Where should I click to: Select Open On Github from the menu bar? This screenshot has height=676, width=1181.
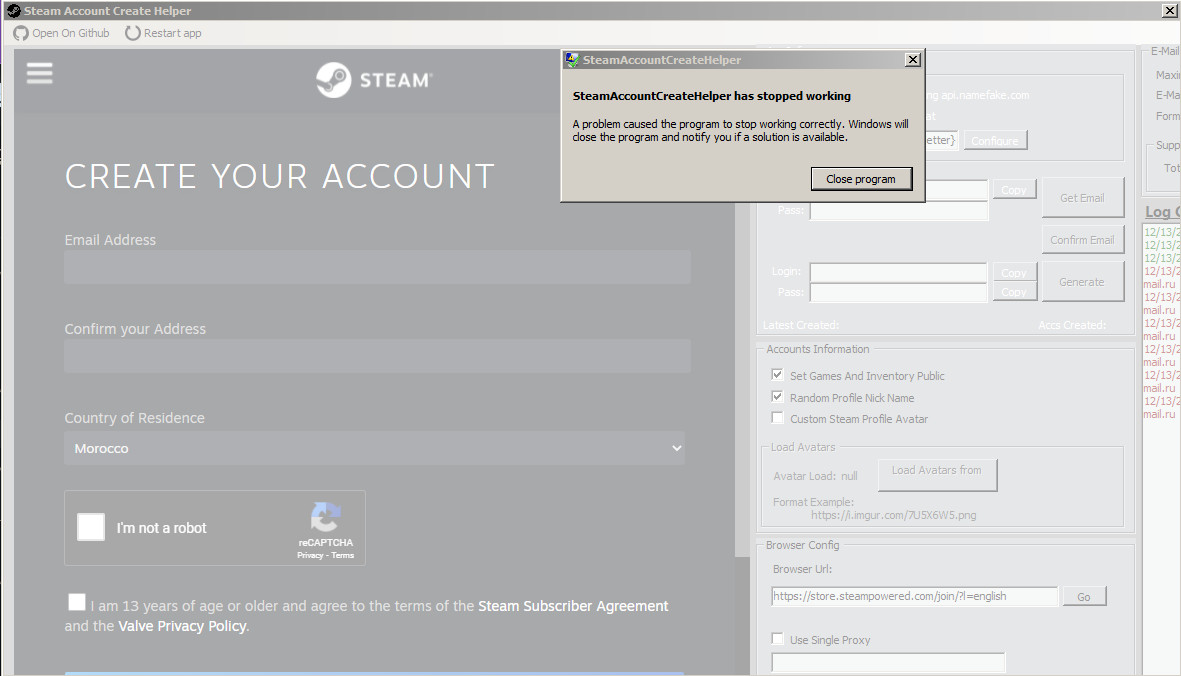pyautogui.click(x=68, y=33)
